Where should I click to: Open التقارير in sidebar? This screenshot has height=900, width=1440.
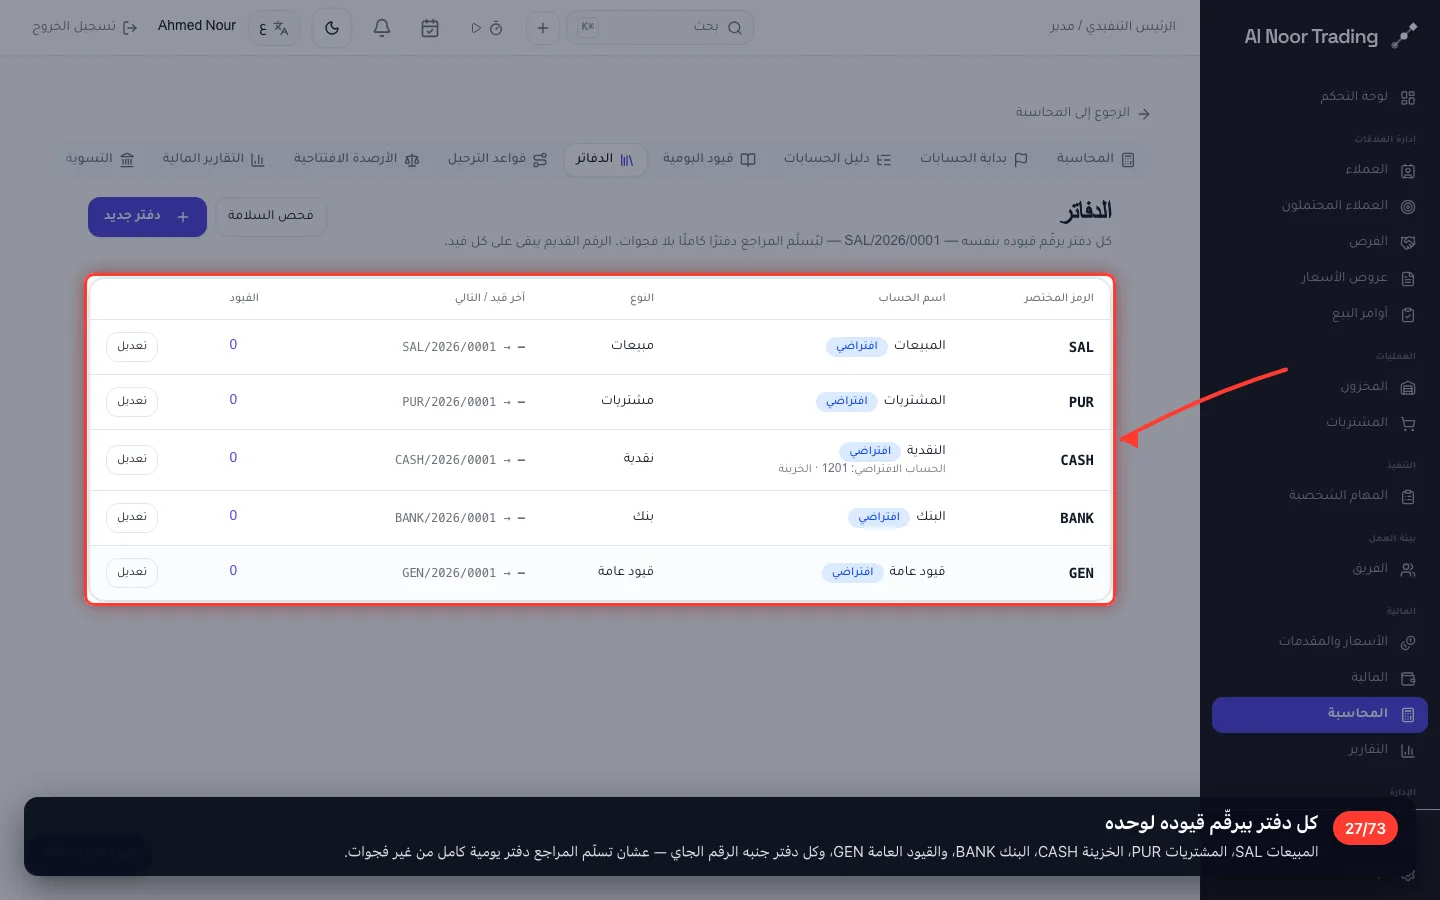1320,750
